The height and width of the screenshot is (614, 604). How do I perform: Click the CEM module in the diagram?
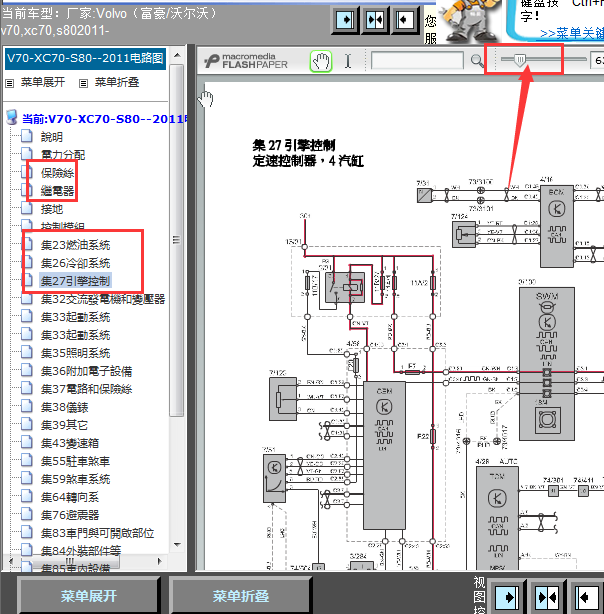[384, 455]
